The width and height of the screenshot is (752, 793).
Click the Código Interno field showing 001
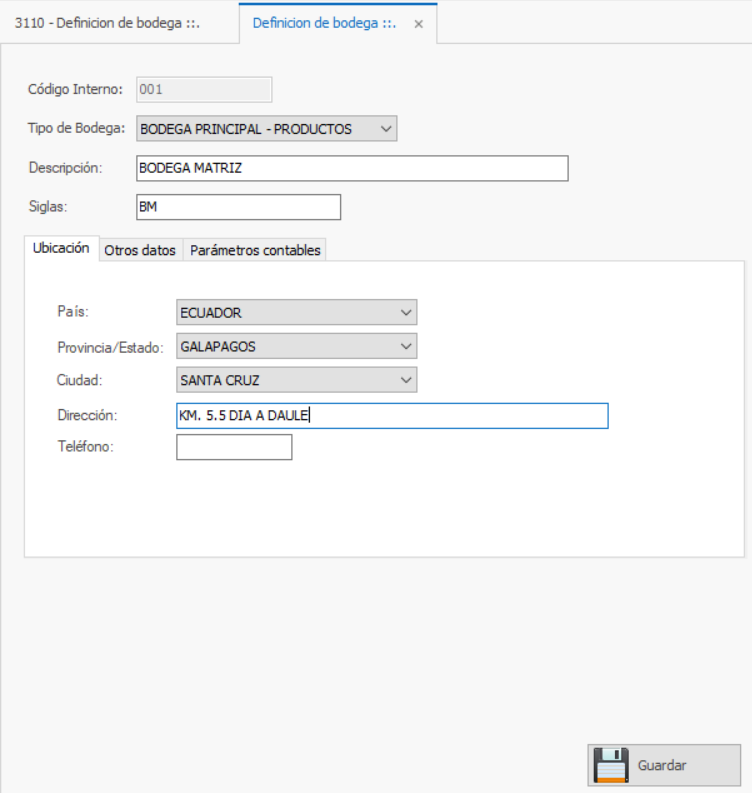(203, 90)
